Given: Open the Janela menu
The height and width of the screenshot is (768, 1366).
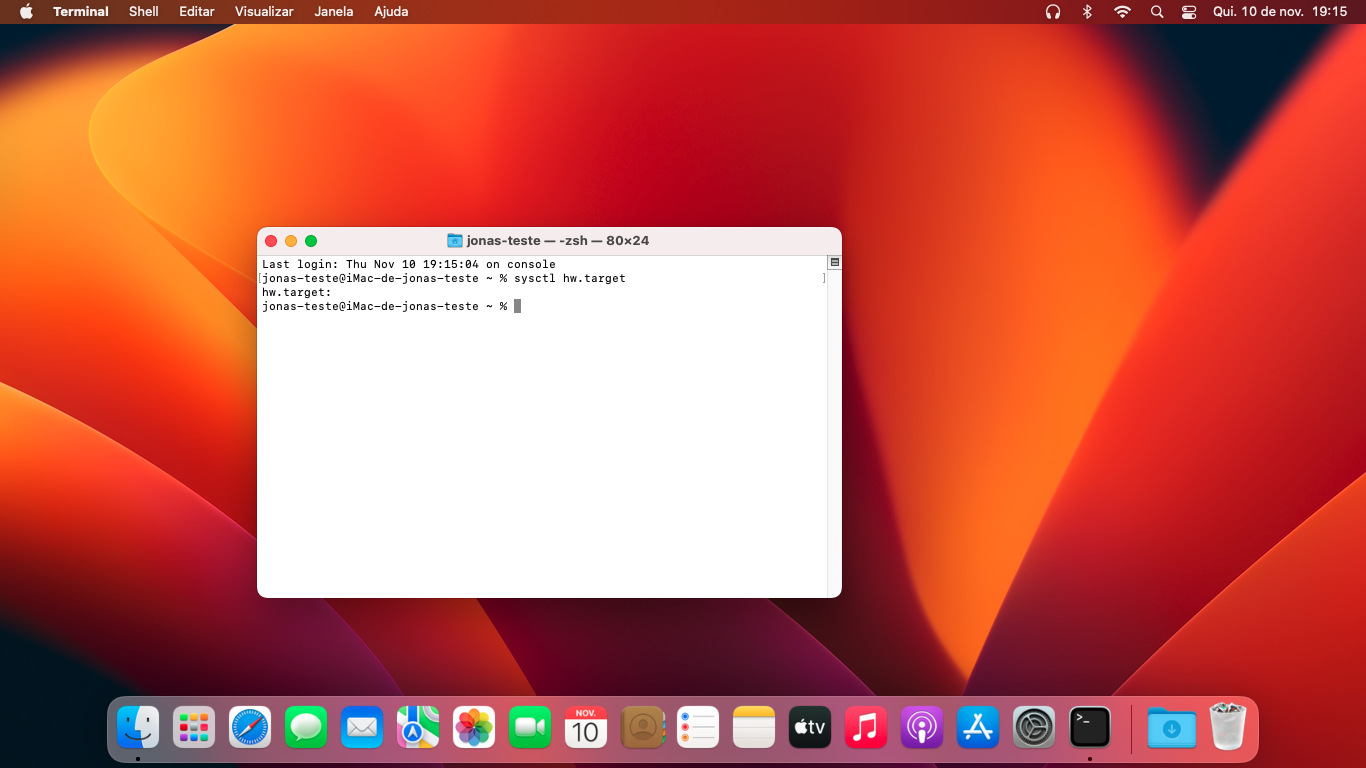Looking at the screenshot, I should 333,12.
